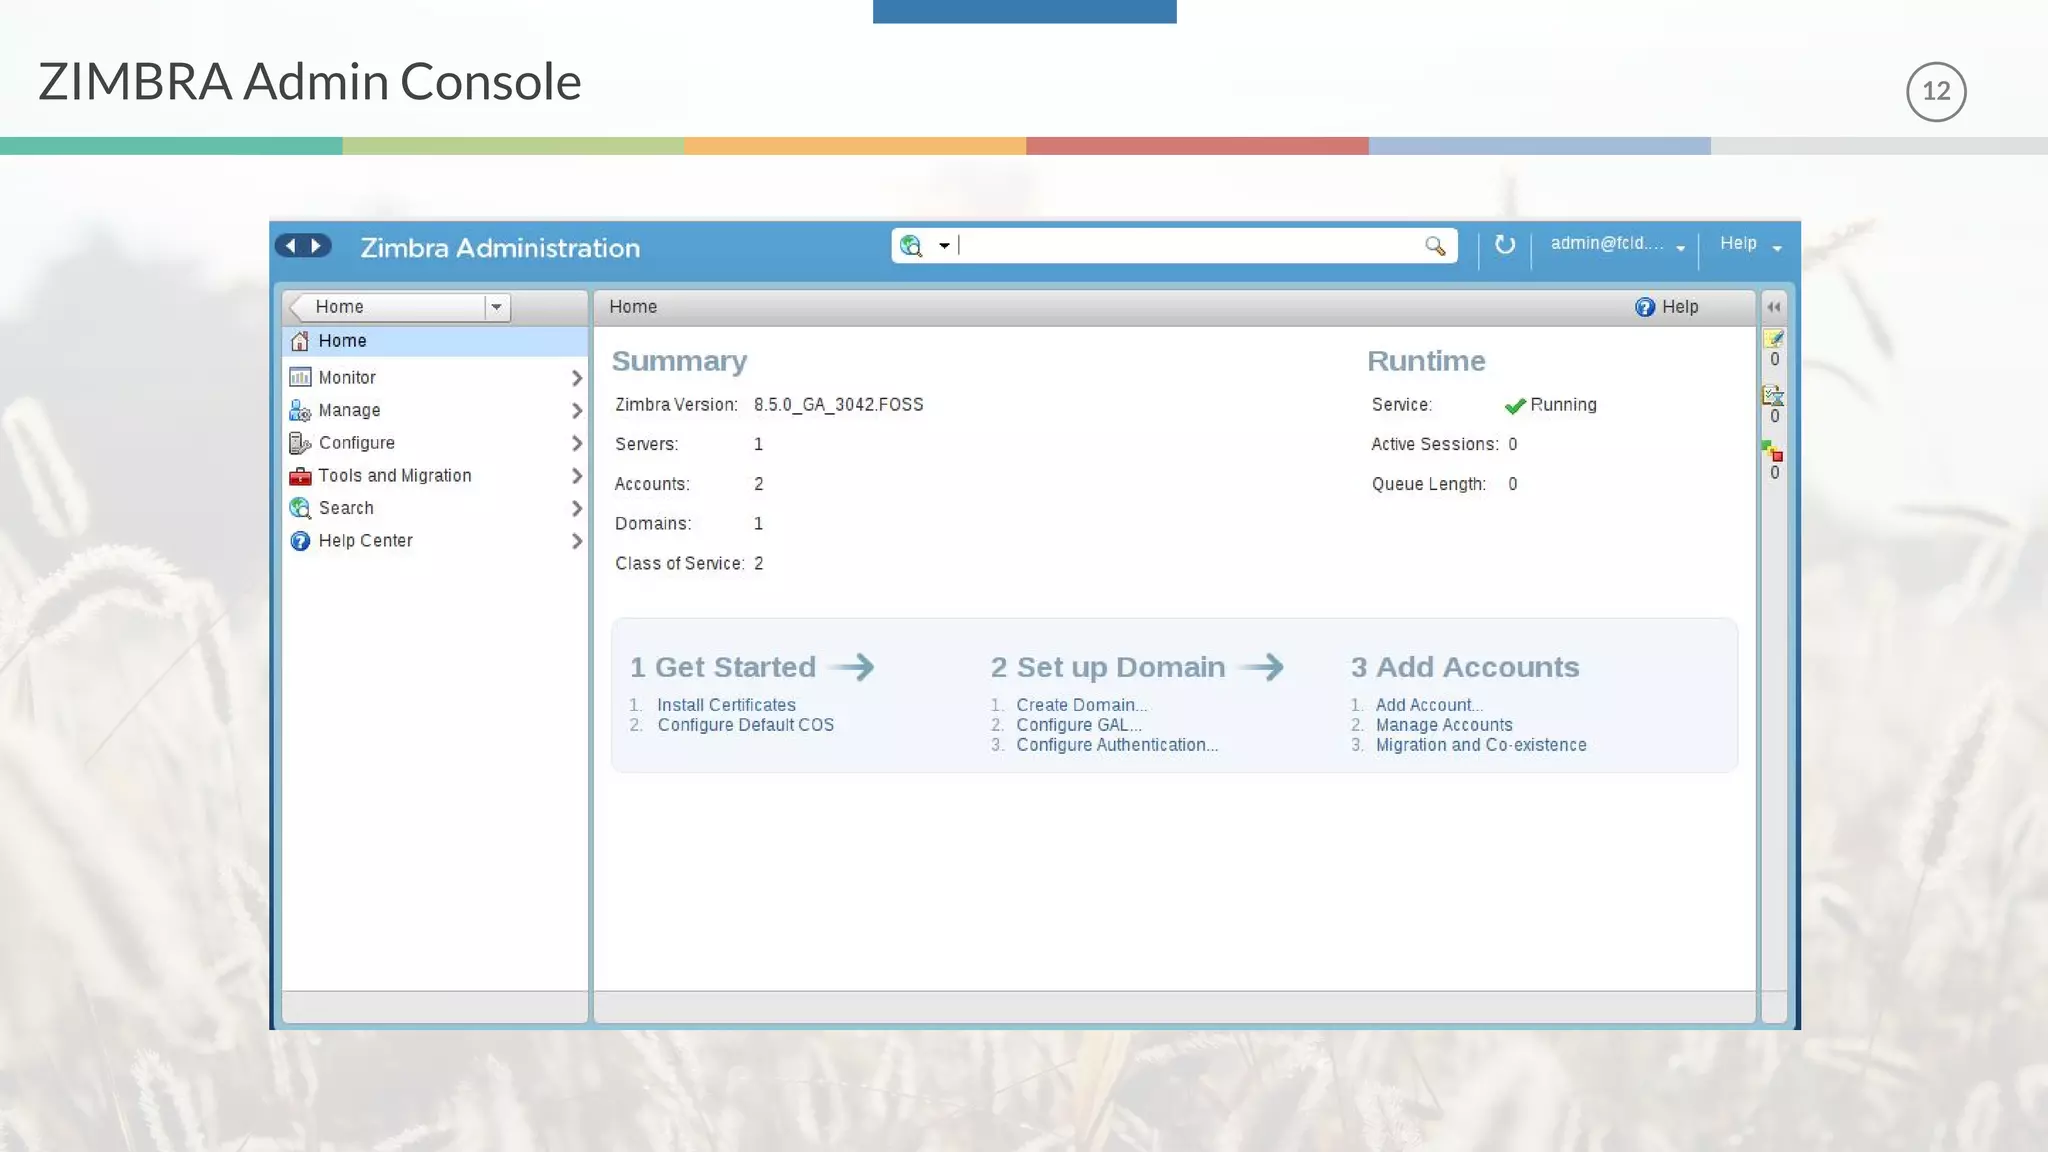Image resolution: width=2048 pixels, height=1152 pixels.
Task: Click the Monitor chart icon
Action: [x=299, y=377]
